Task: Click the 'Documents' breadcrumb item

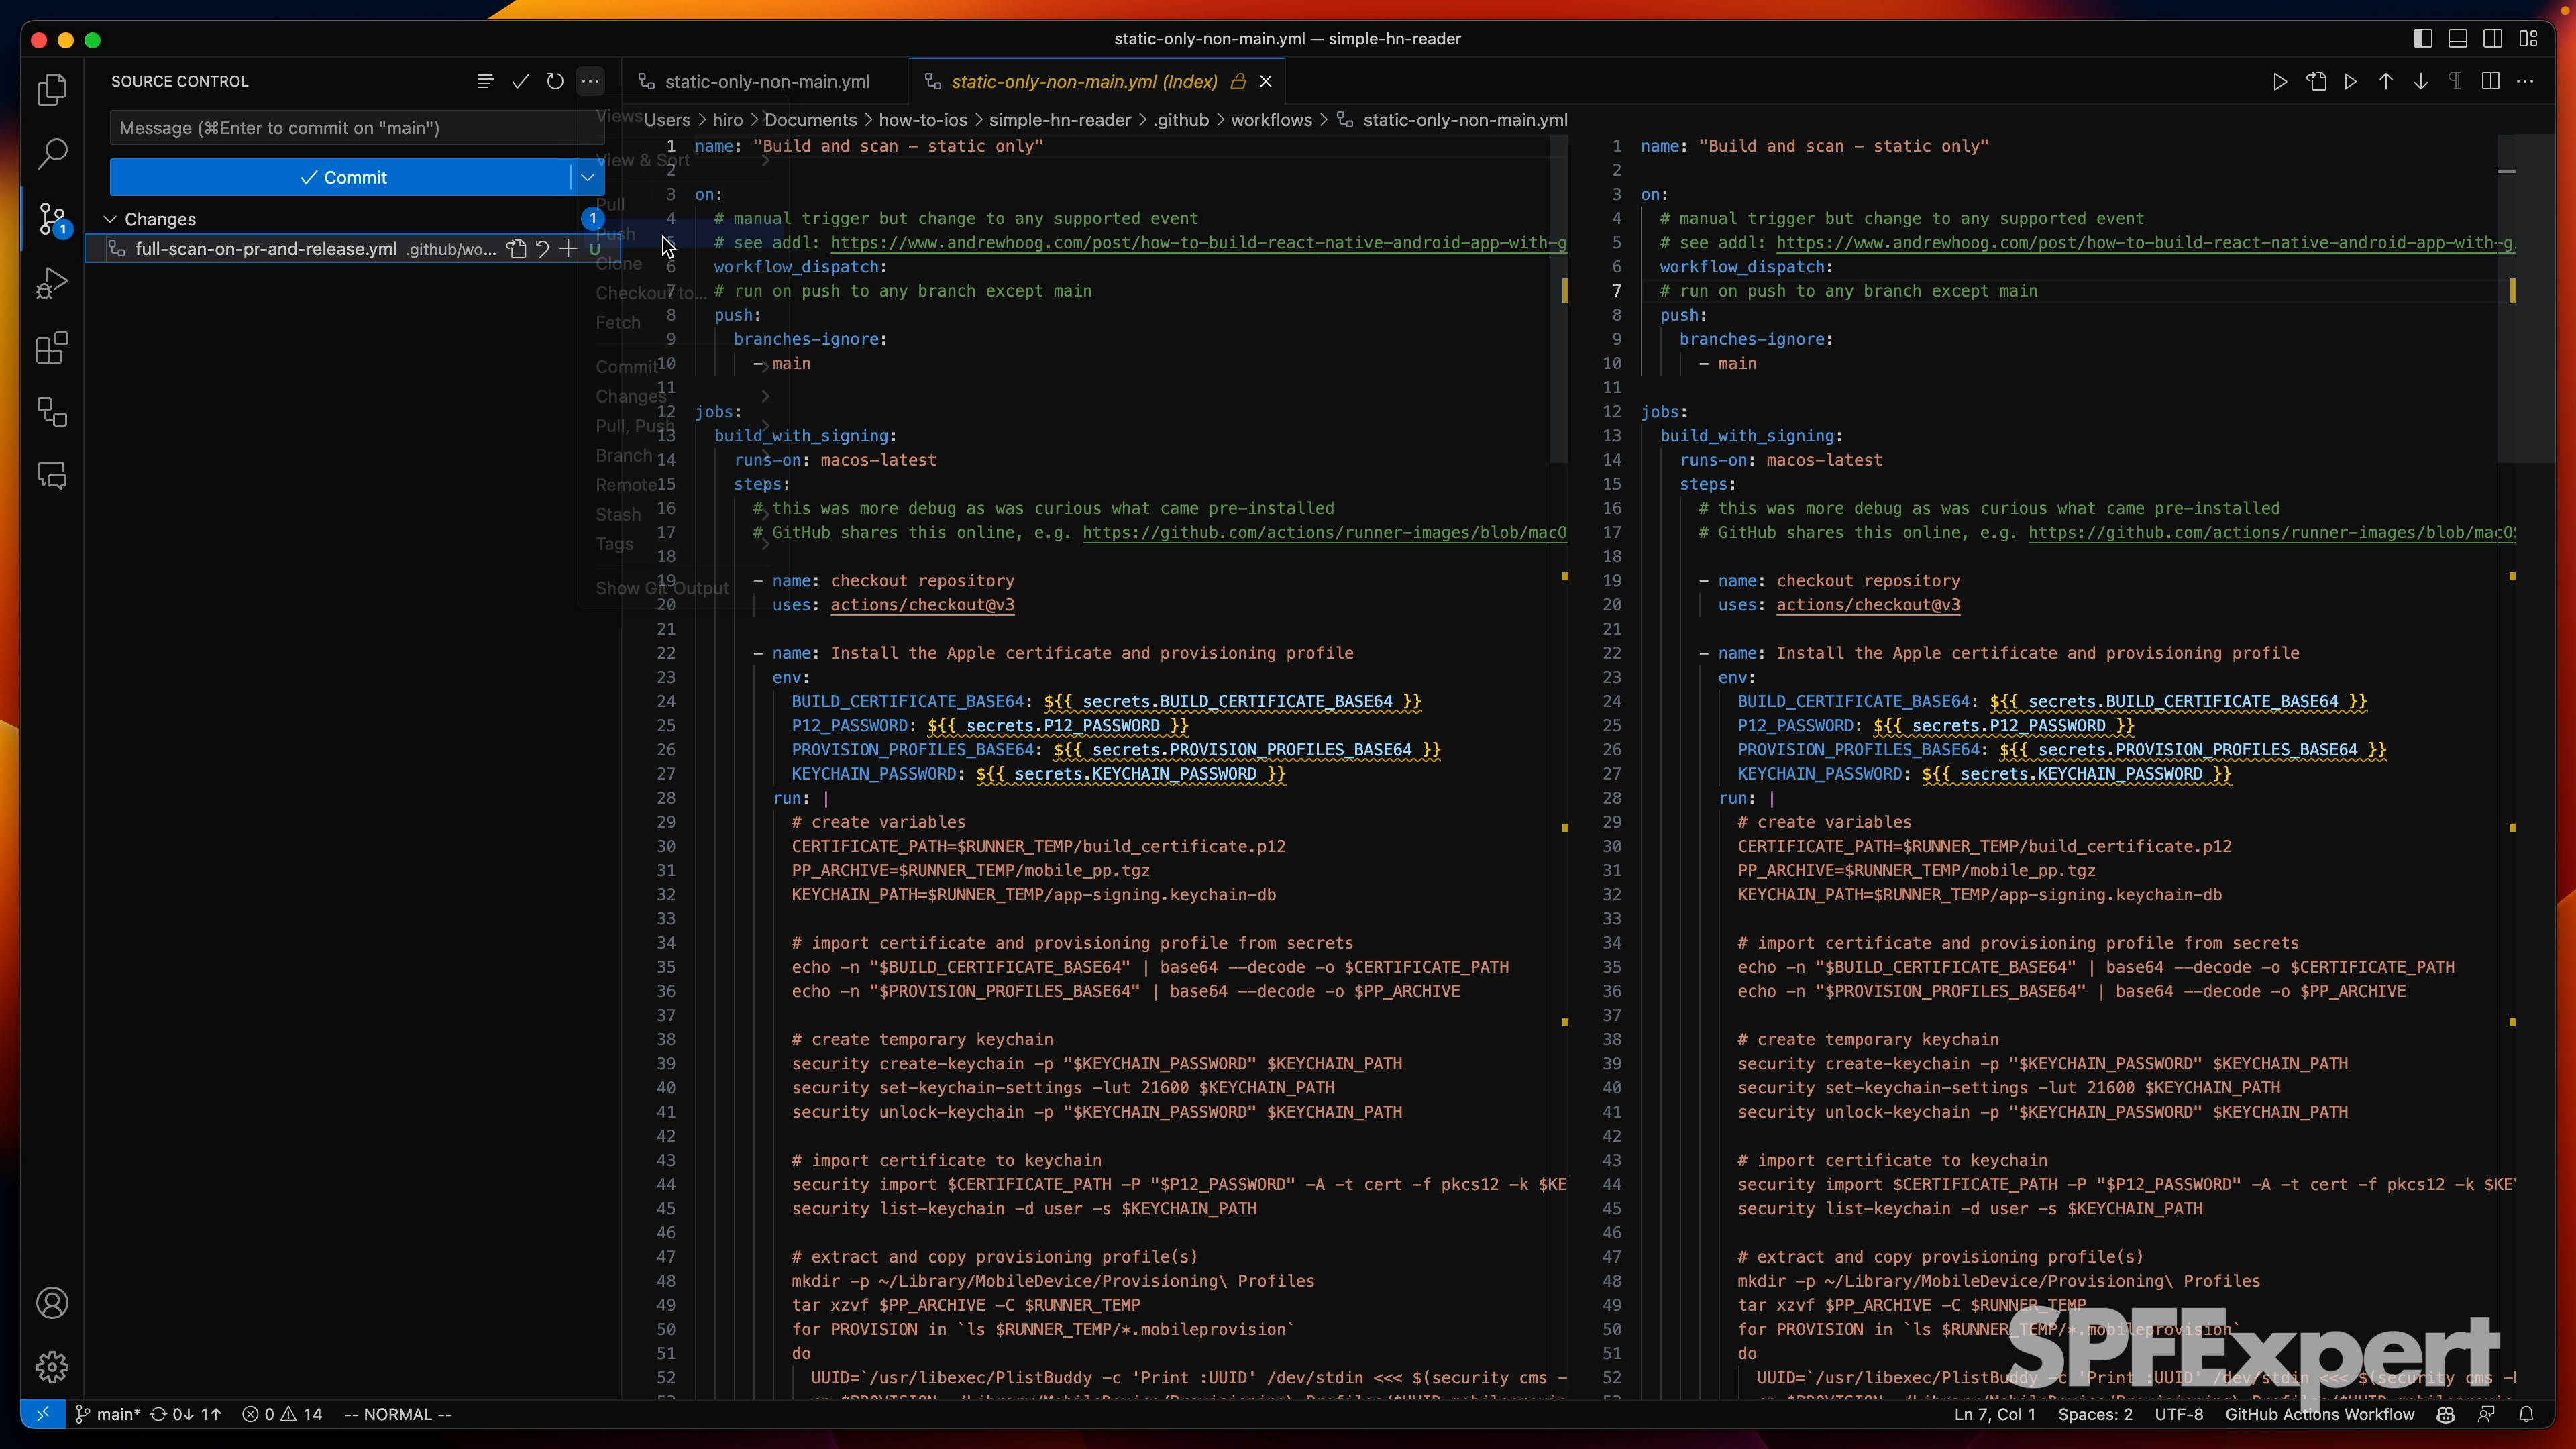Action: click(x=810, y=120)
